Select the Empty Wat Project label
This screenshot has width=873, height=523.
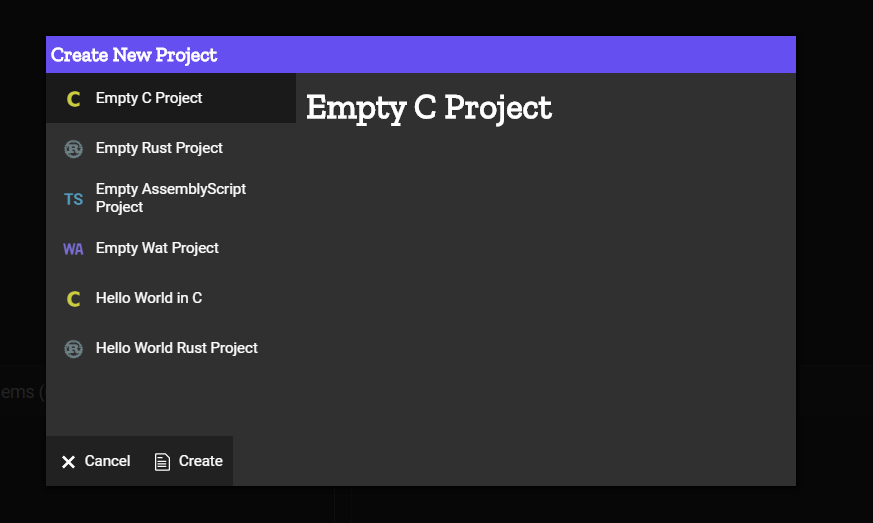[x=157, y=248]
